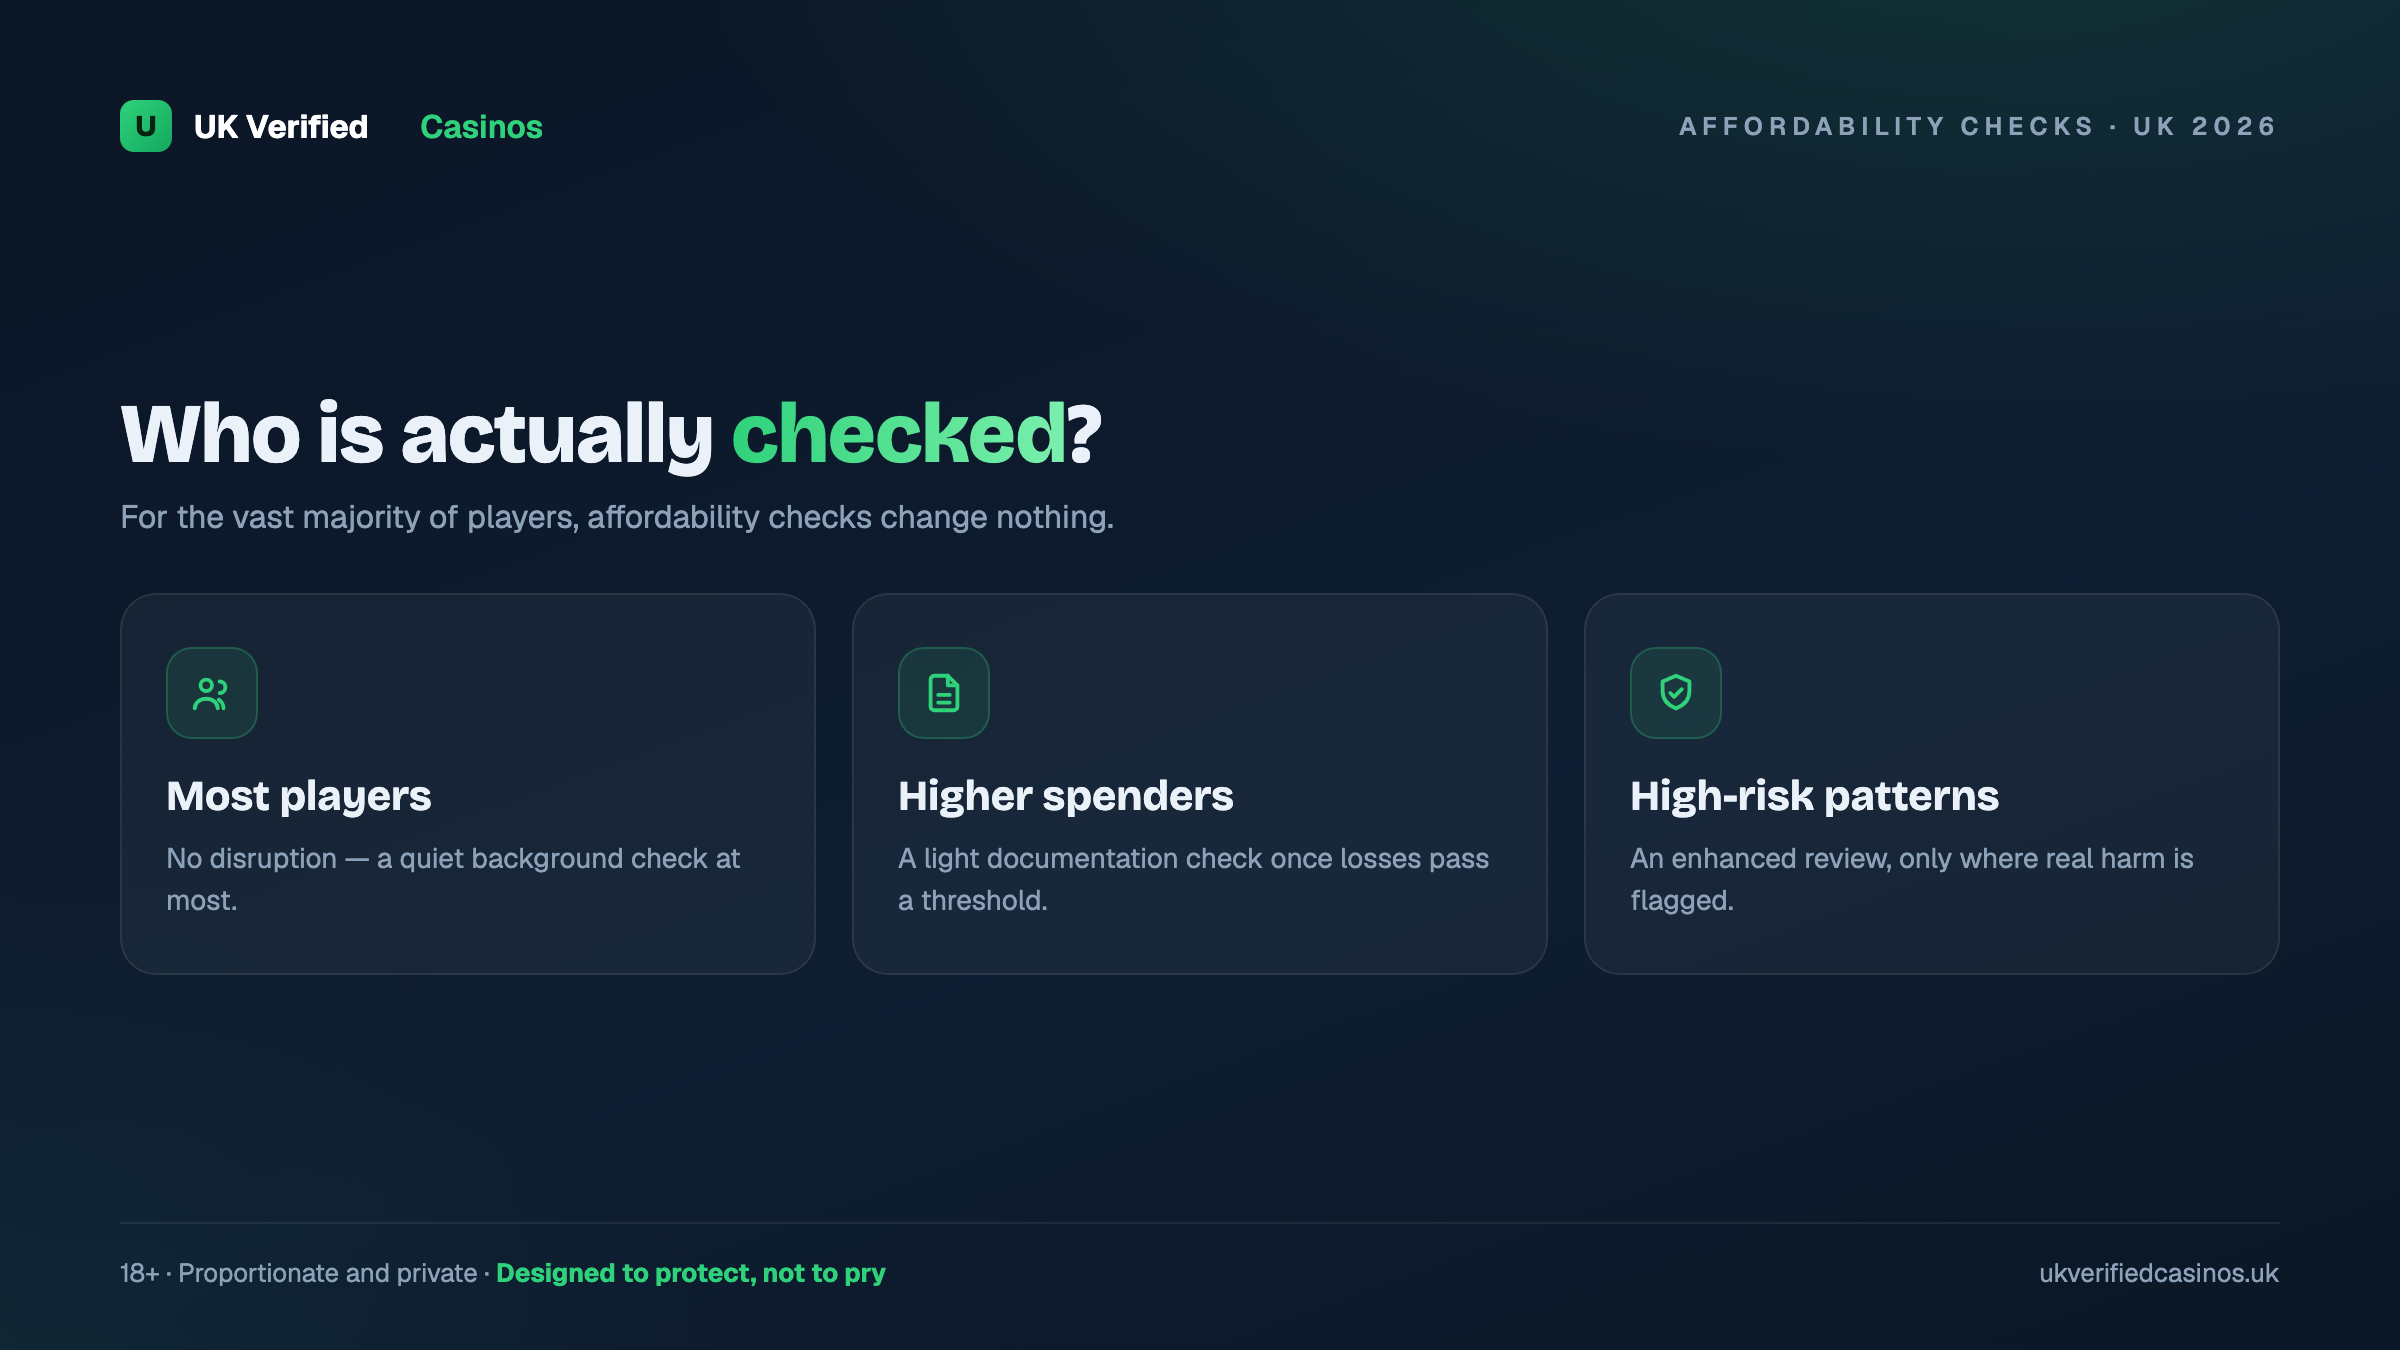Click the shield checkmark icon
This screenshot has height=1350, width=2400.
(x=1676, y=693)
